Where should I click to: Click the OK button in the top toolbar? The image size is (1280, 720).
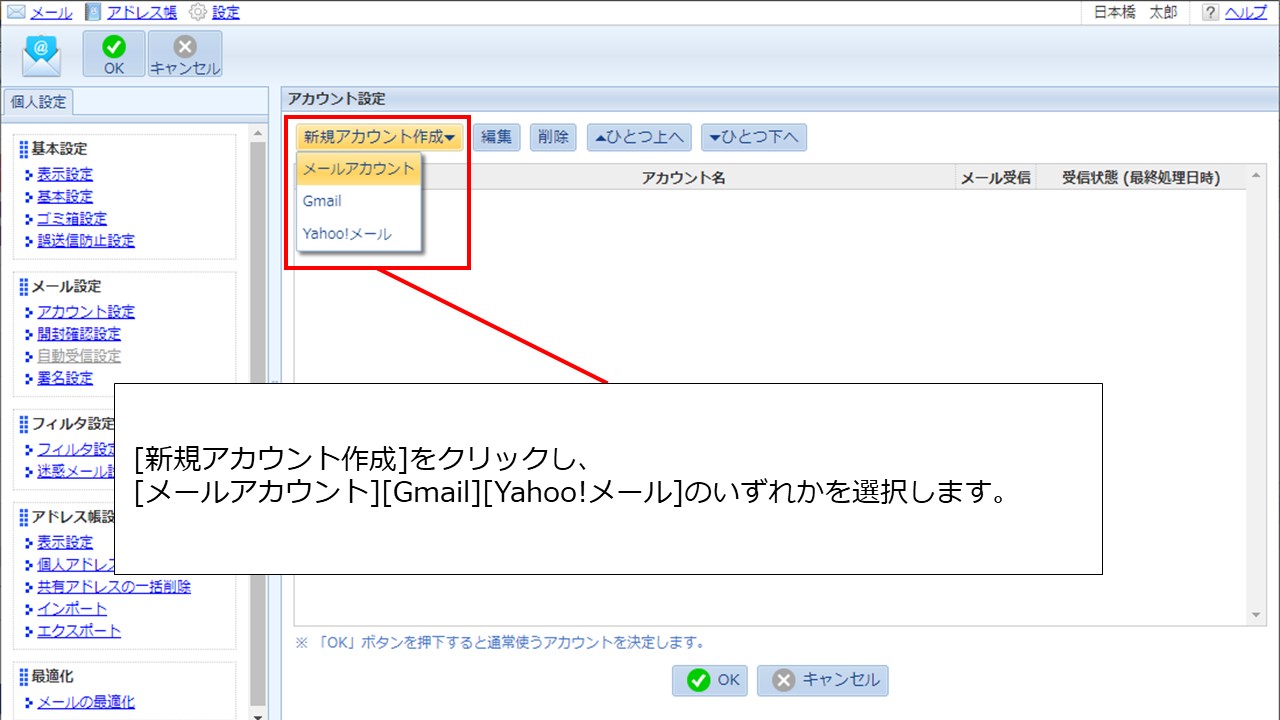[114, 54]
